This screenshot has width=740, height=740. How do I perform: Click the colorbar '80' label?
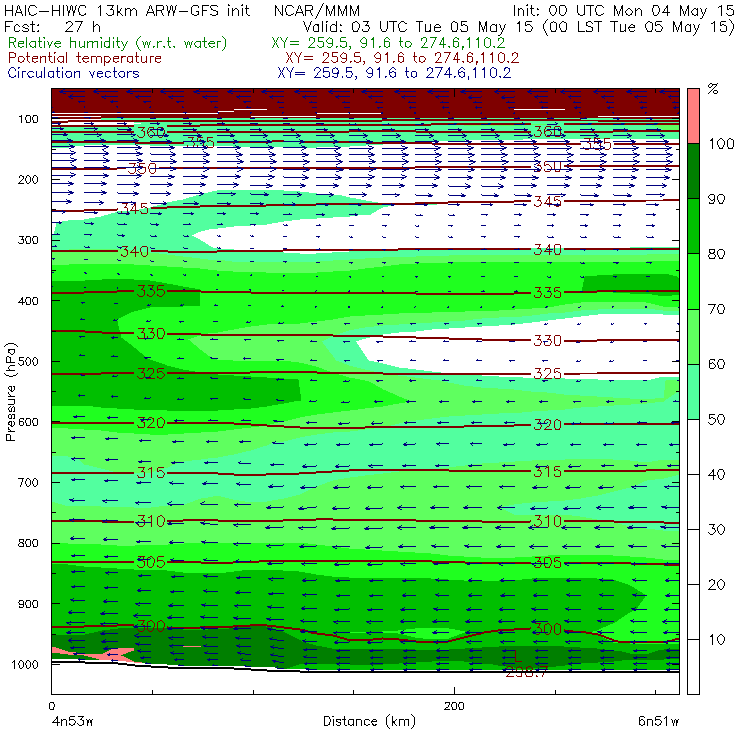[716, 254]
